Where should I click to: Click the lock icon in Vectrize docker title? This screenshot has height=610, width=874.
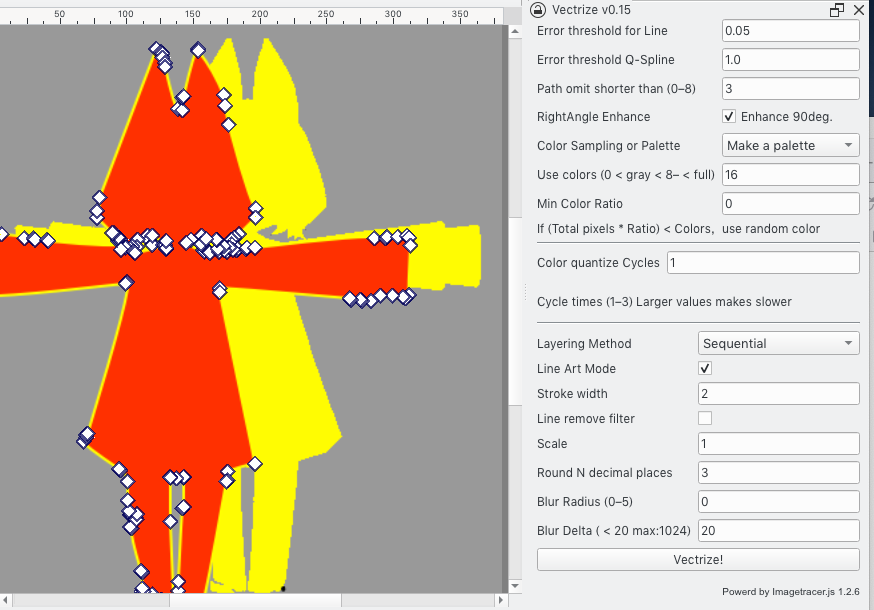pos(537,10)
